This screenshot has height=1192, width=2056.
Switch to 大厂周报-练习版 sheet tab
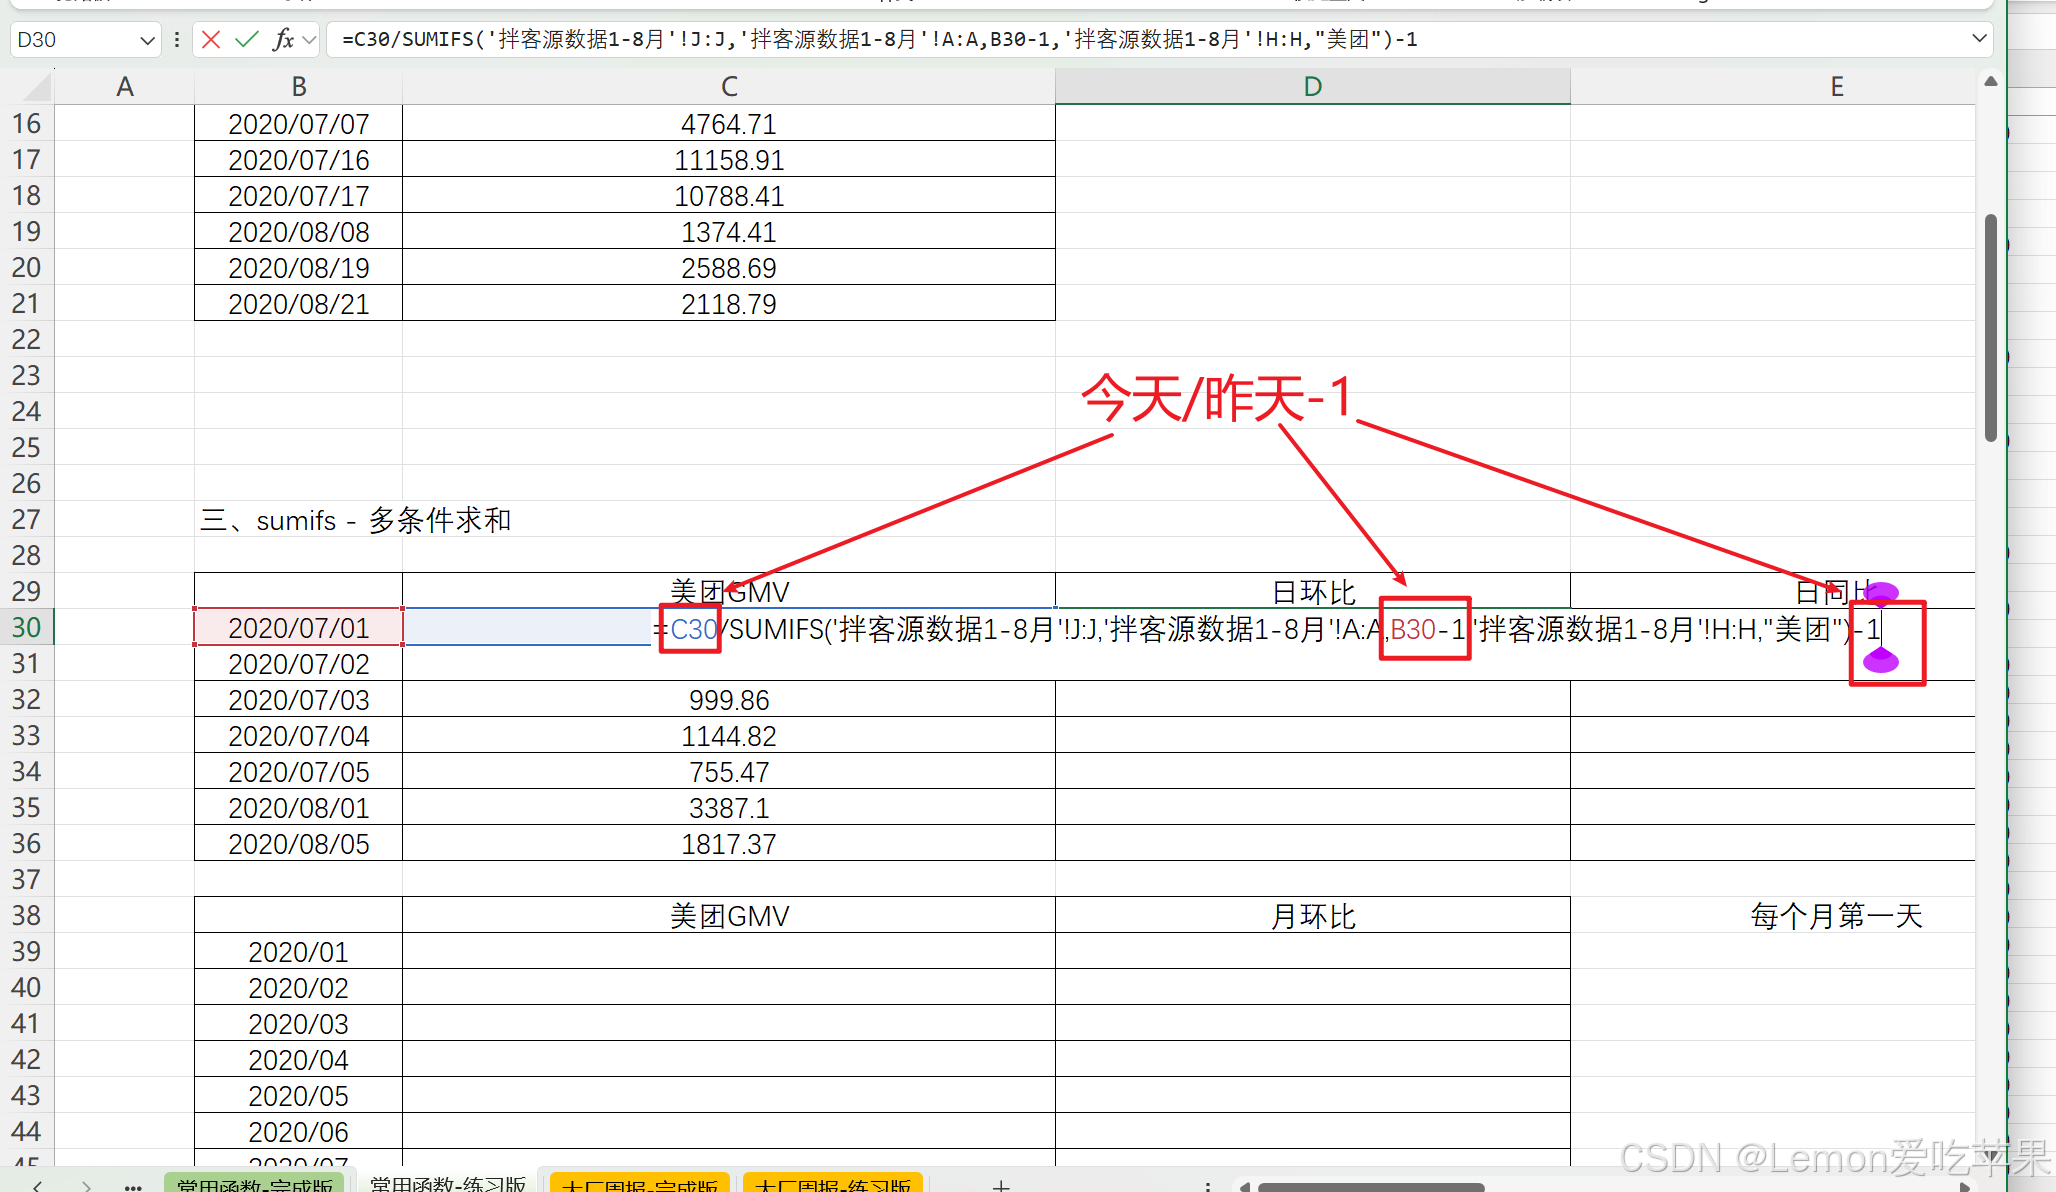[x=833, y=1184]
